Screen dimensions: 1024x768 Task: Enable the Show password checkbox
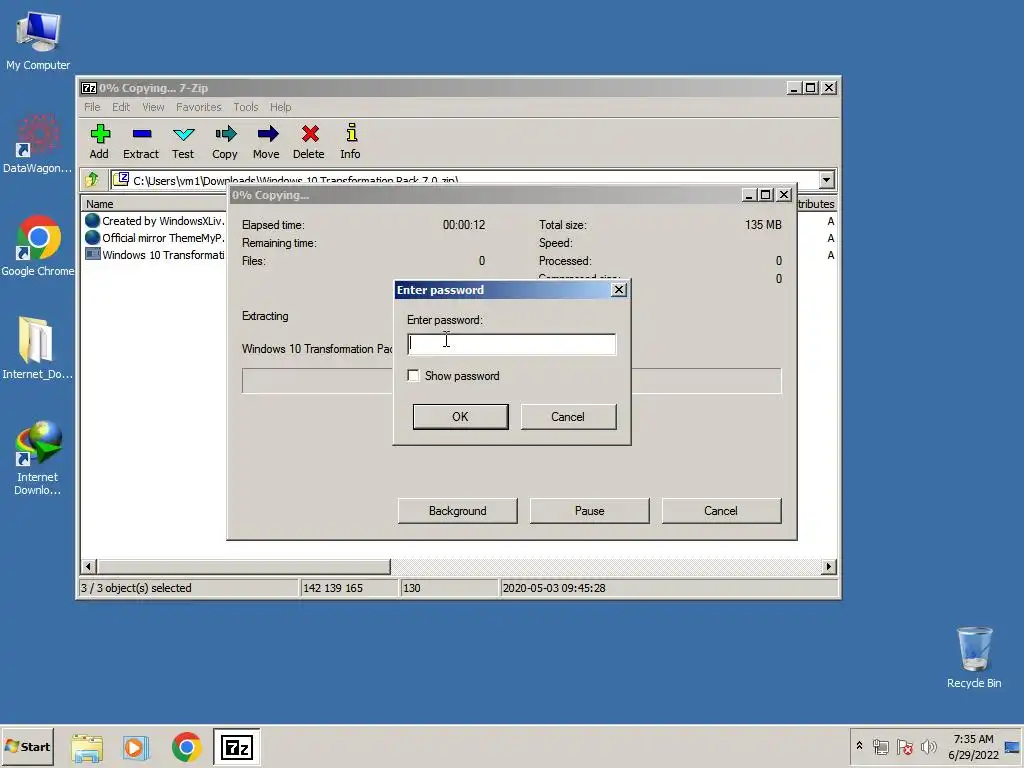click(413, 376)
